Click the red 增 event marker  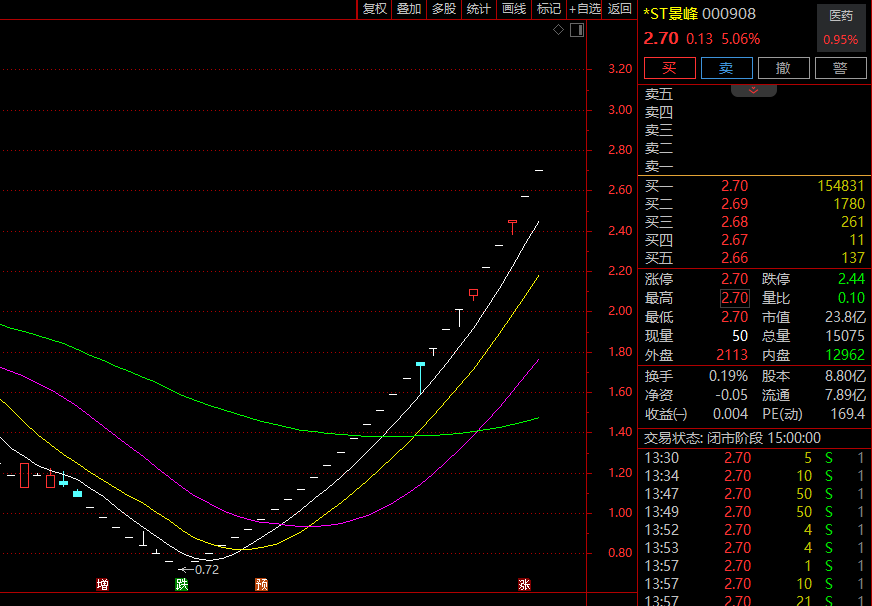point(102,584)
